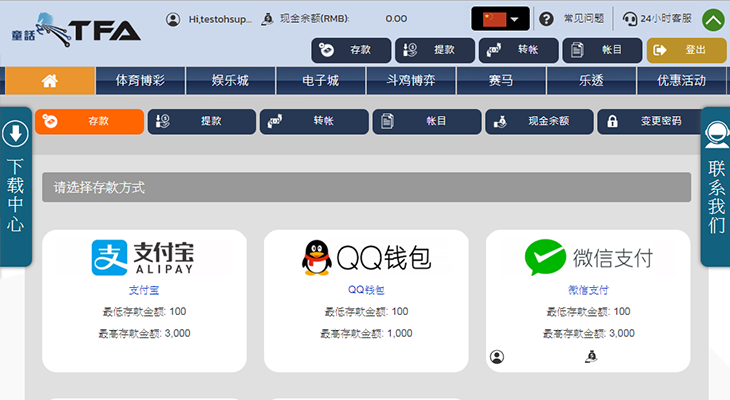The width and height of the screenshot is (730, 400).
Task: Select the 现金余额 cash balance tab
Action: click(x=539, y=122)
